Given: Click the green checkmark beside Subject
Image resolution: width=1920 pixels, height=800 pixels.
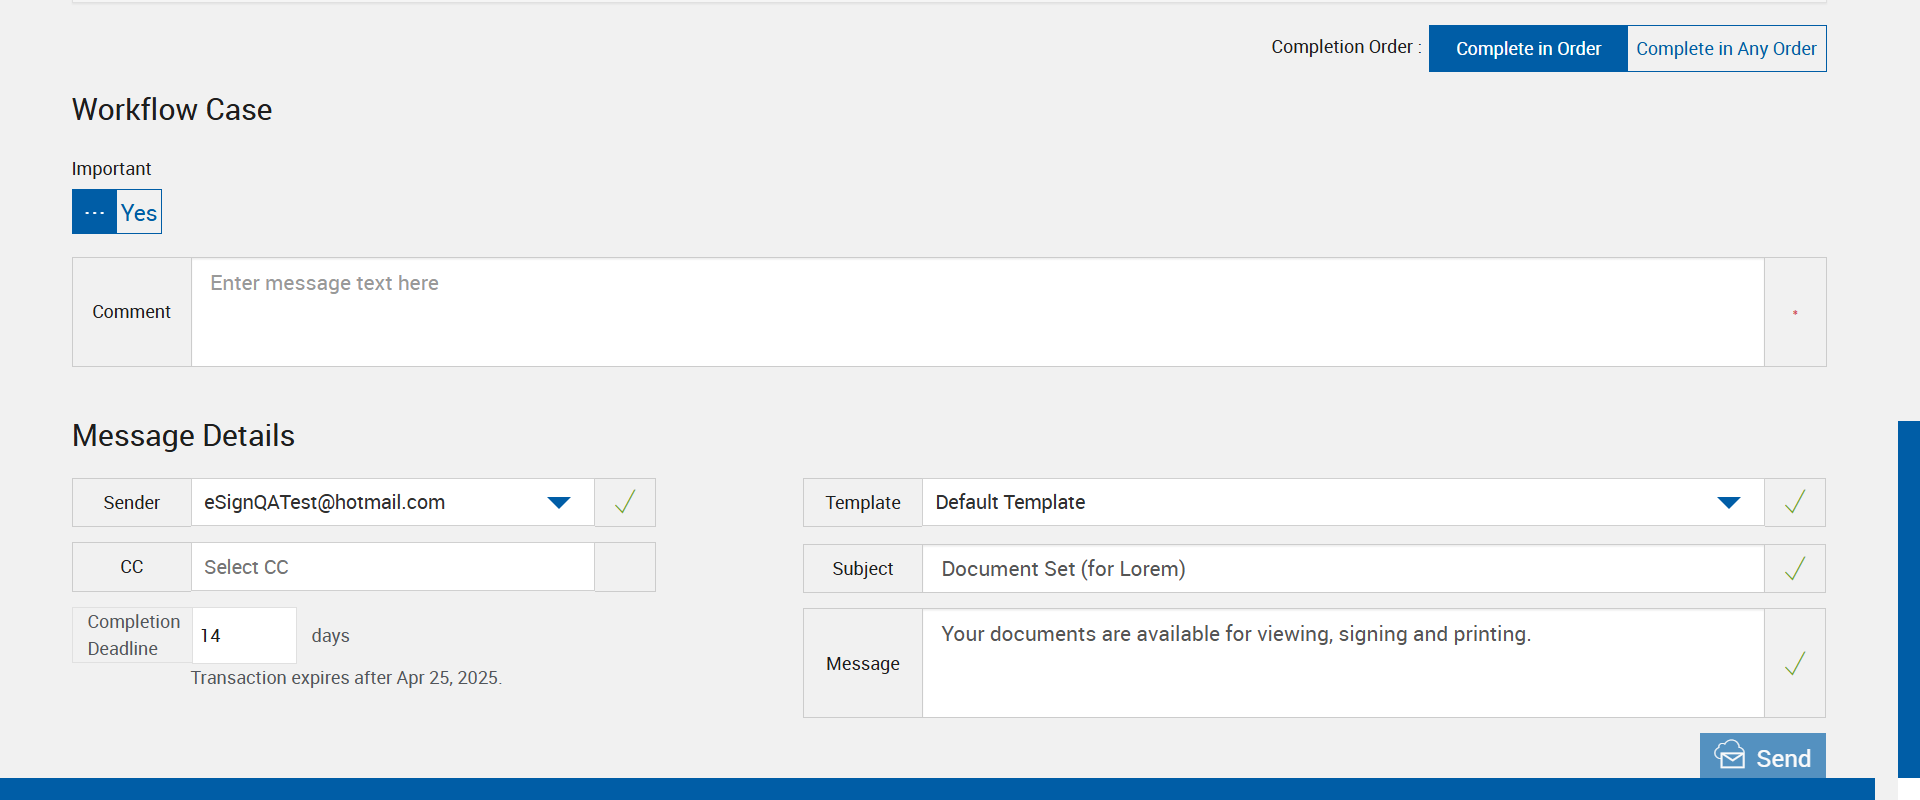Looking at the screenshot, I should (x=1795, y=569).
